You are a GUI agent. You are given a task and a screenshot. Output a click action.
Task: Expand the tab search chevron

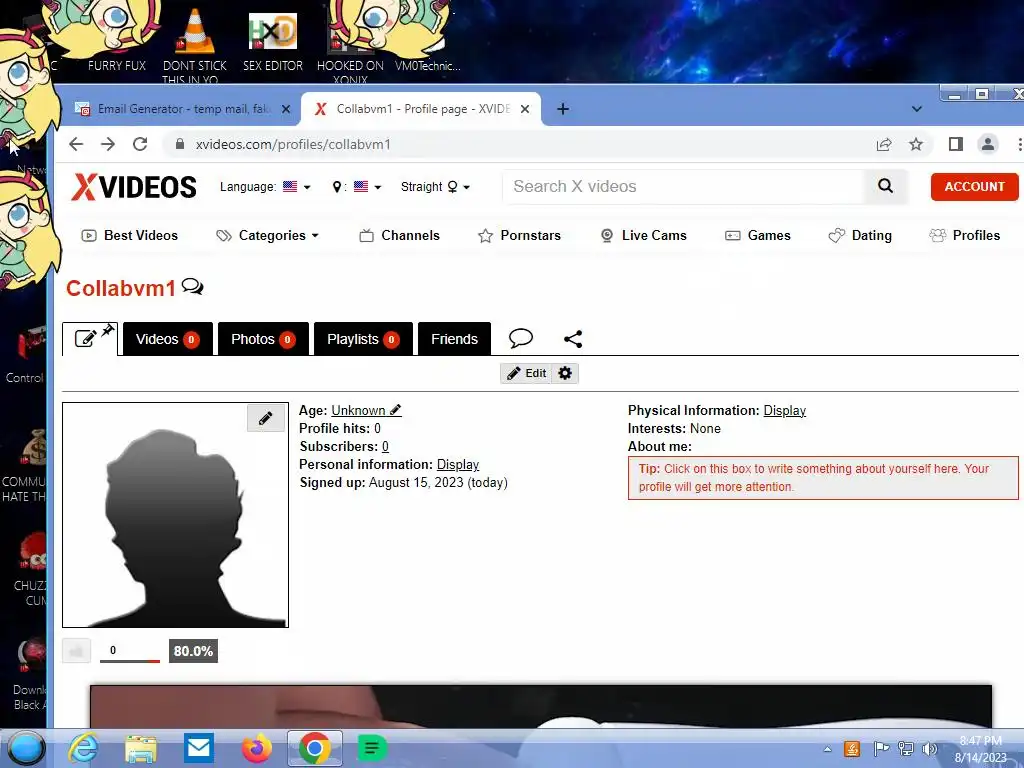click(x=916, y=109)
